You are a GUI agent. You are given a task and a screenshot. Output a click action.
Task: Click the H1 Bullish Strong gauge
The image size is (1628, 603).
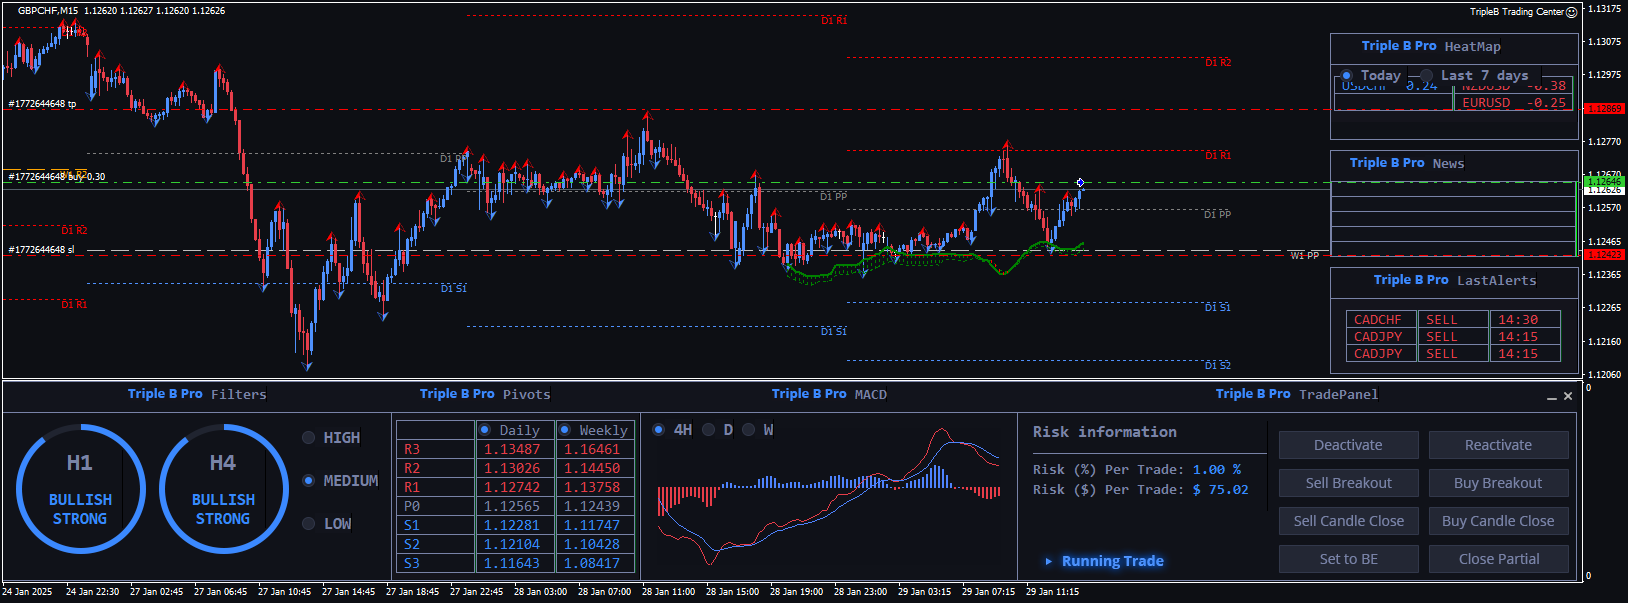coord(80,489)
